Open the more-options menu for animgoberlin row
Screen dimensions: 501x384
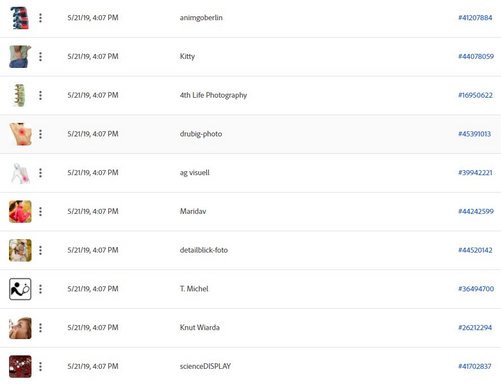40,18
